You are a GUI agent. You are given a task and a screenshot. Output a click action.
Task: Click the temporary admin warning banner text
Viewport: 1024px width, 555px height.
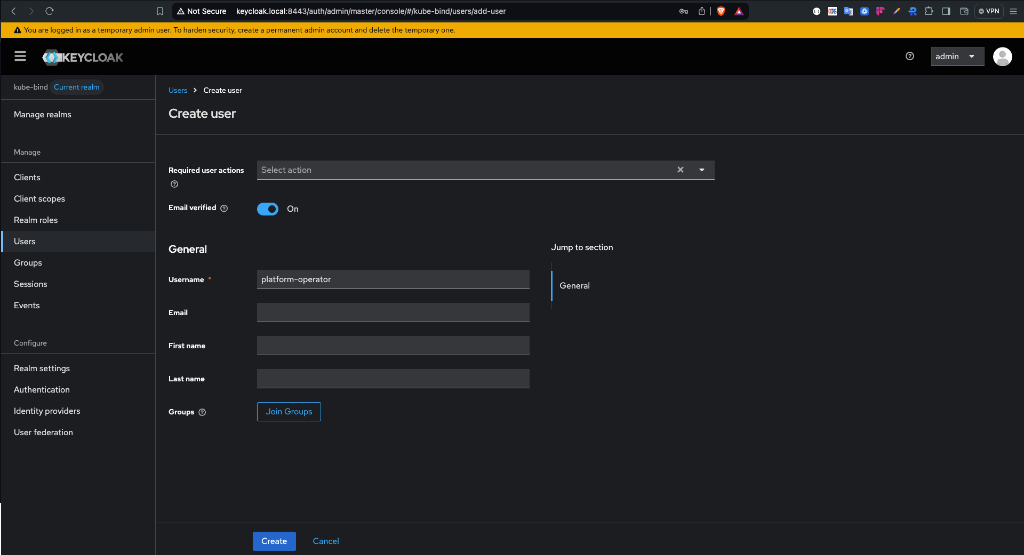coord(239,30)
